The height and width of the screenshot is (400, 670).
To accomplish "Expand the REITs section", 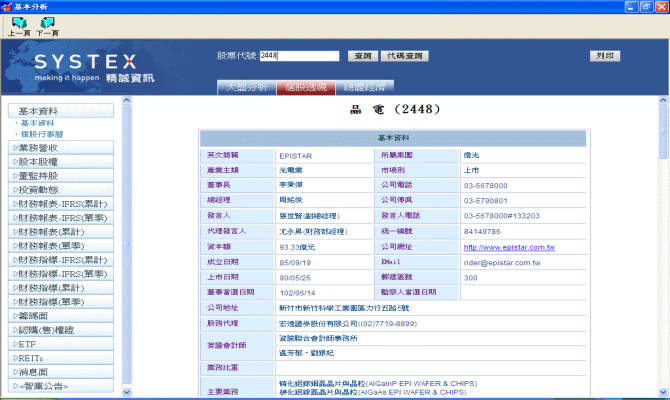I will [61, 358].
